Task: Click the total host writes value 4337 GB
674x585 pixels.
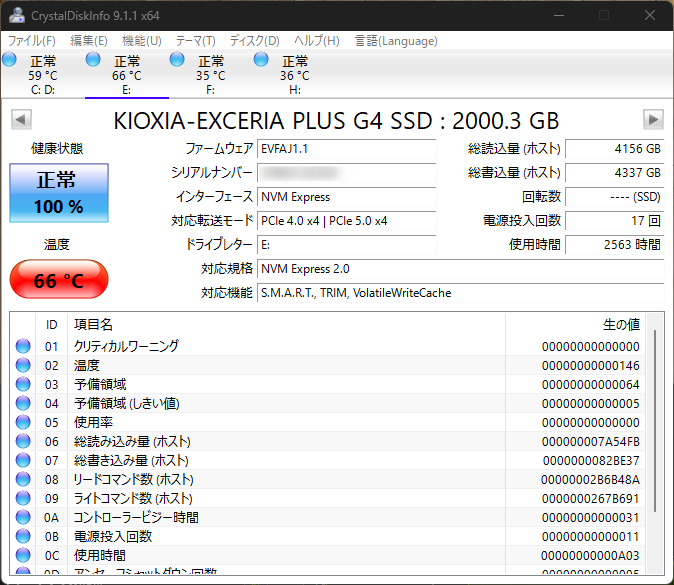Action: point(615,173)
